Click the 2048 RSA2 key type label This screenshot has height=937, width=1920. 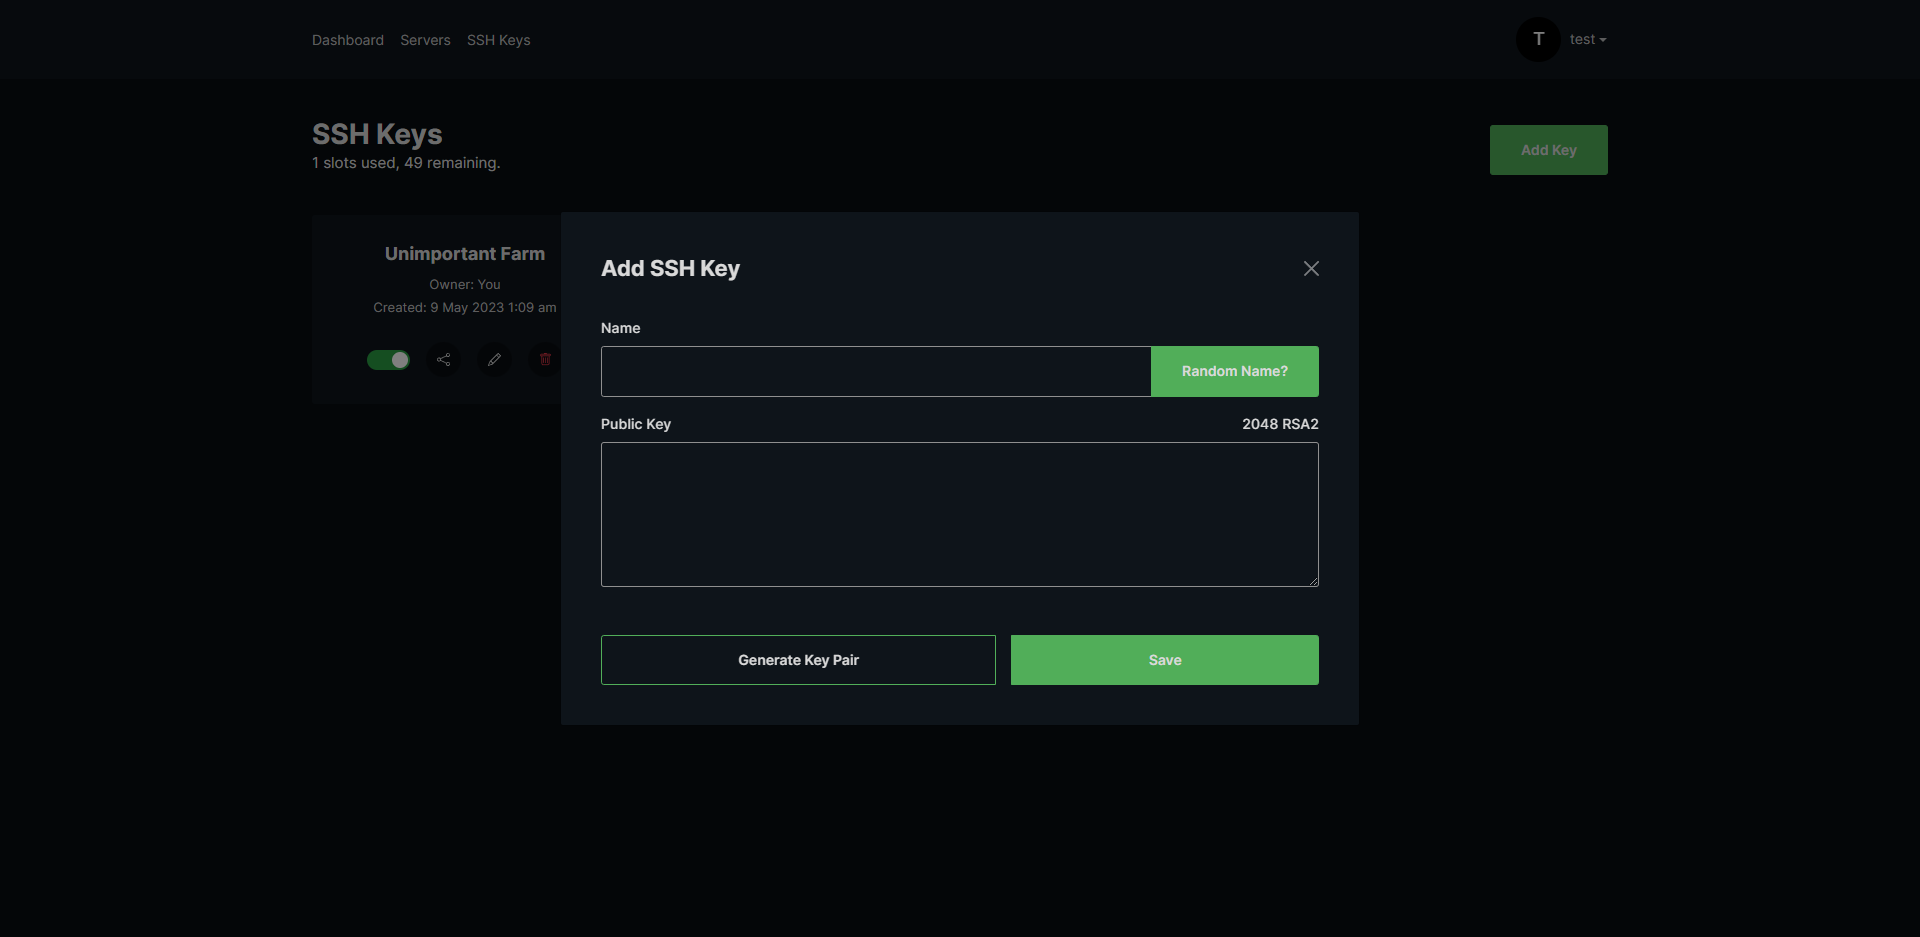pyautogui.click(x=1279, y=424)
